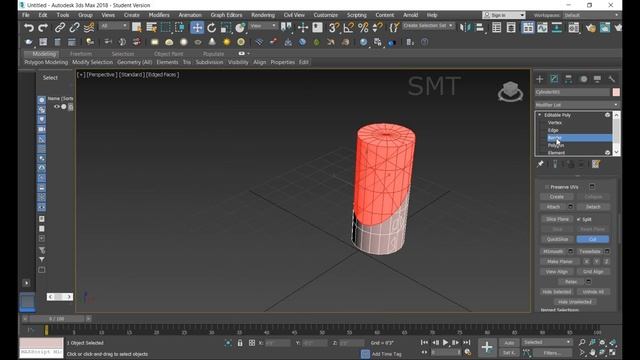Toggle the eye visibility icon in Scene Explorer
The image size is (640, 360).
57,107
